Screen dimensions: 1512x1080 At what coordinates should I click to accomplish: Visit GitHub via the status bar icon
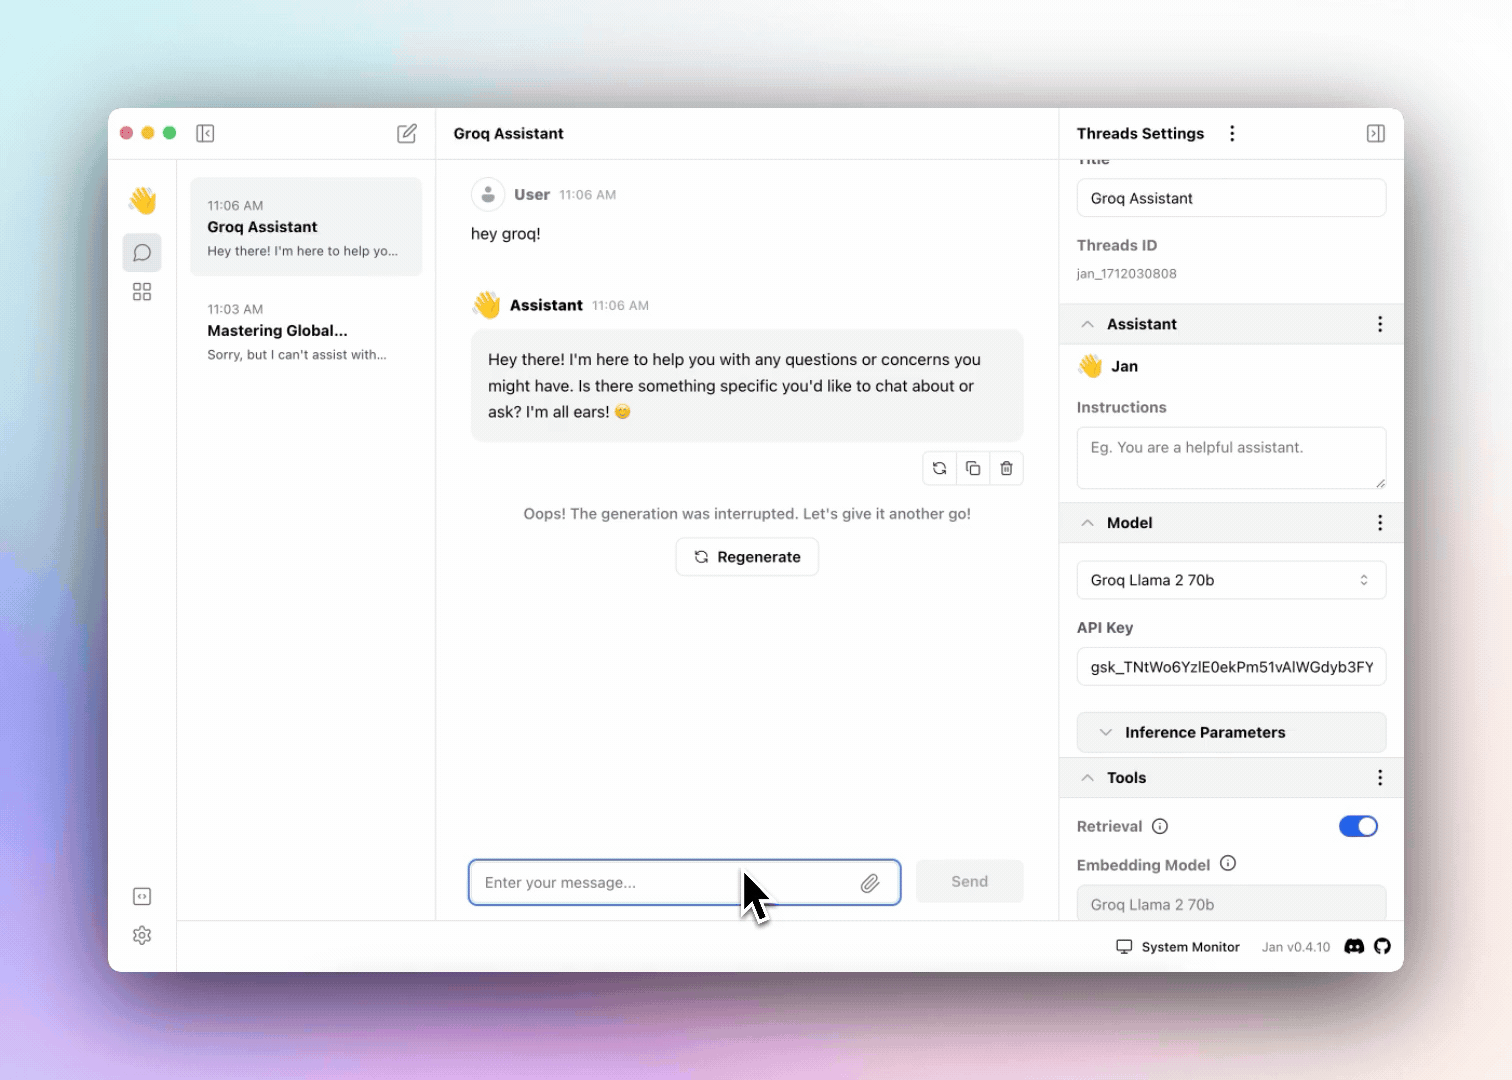[x=1382, y=946]
